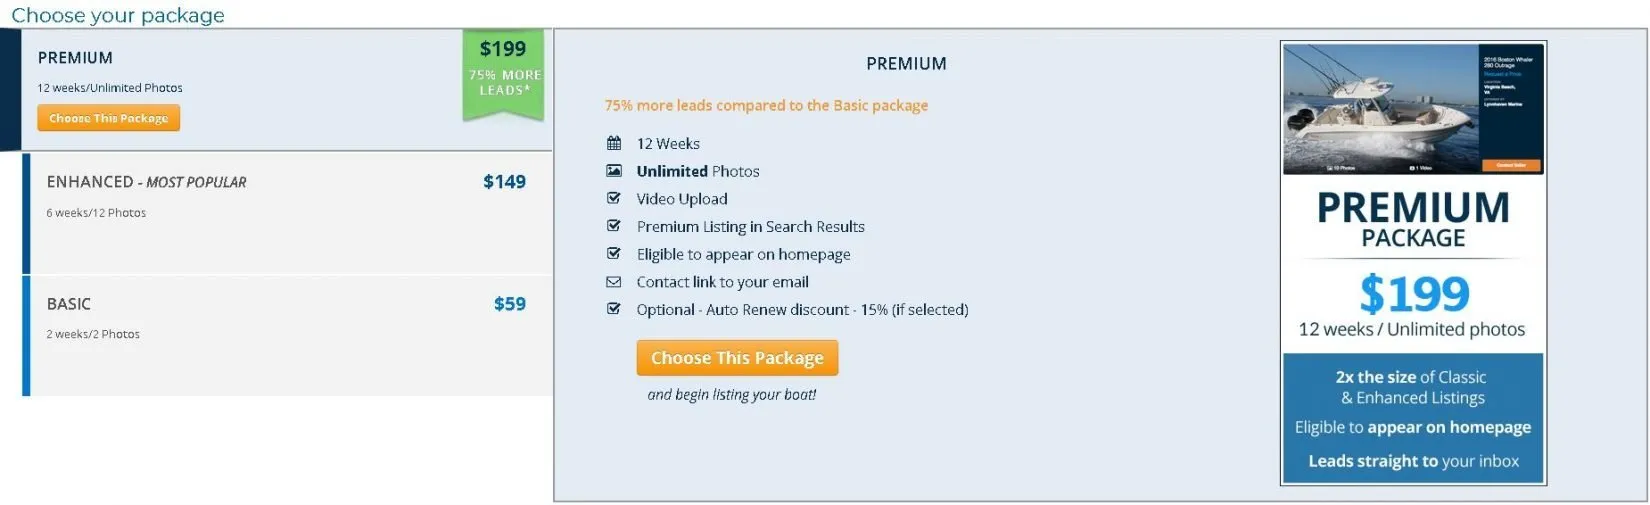1650x505 pixels.
Task: Click the envelope icon beside Contact link
Action: (x=614, y=282)
